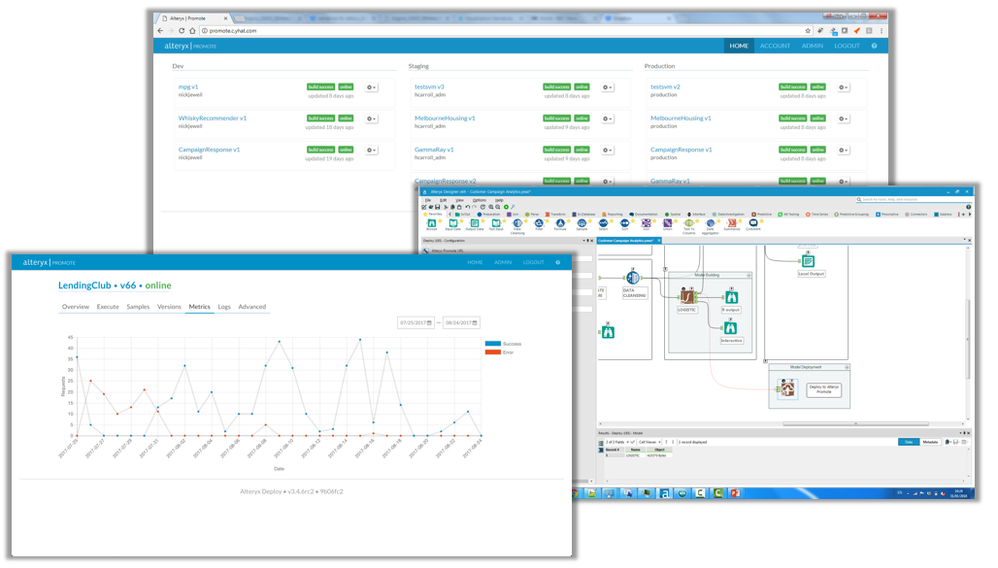Switch results view to Metadata
This screenshot has height=568, width=998.
pyautogui.click(x=931, y=442)
